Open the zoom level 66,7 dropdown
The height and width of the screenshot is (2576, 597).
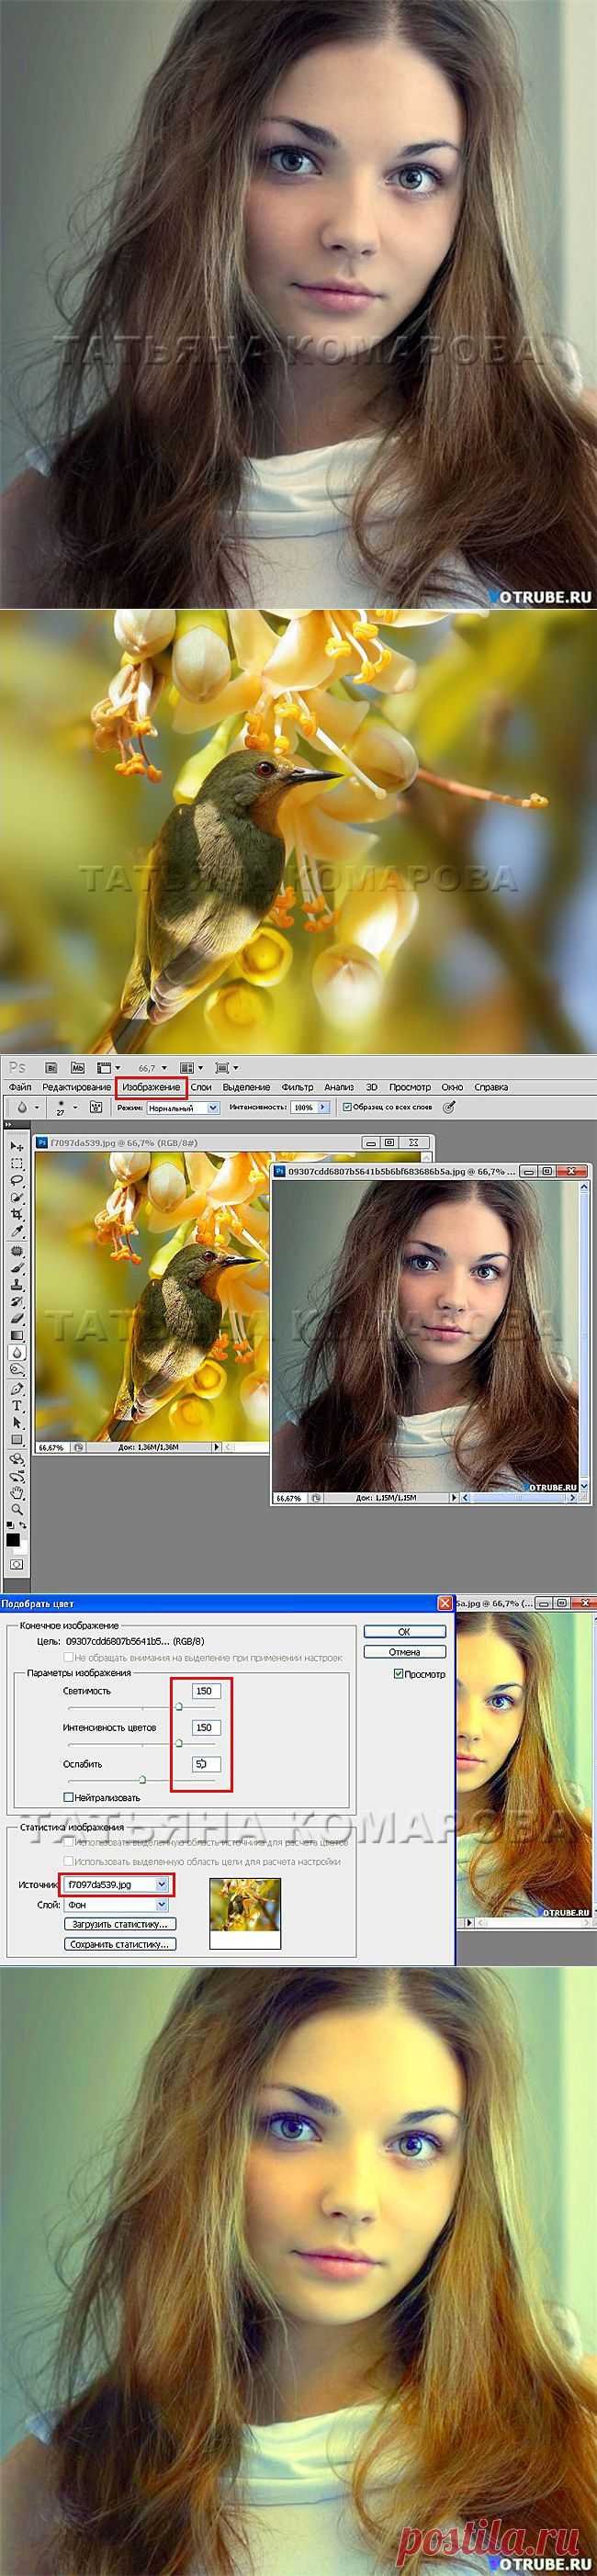164,1068
